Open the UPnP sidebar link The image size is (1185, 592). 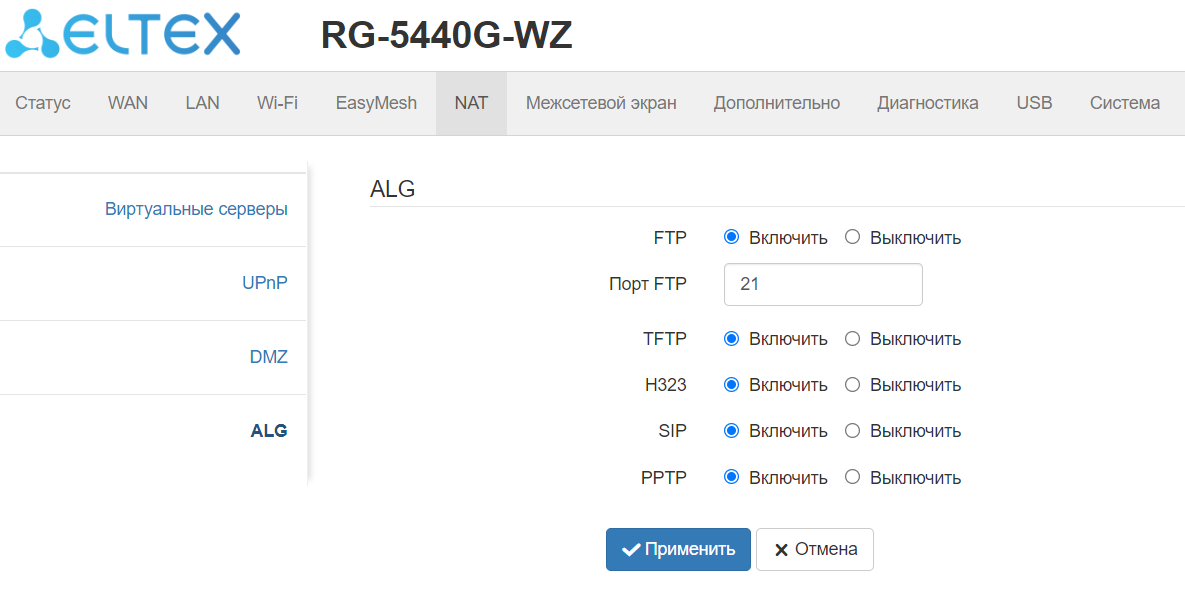tap(264, 283)
